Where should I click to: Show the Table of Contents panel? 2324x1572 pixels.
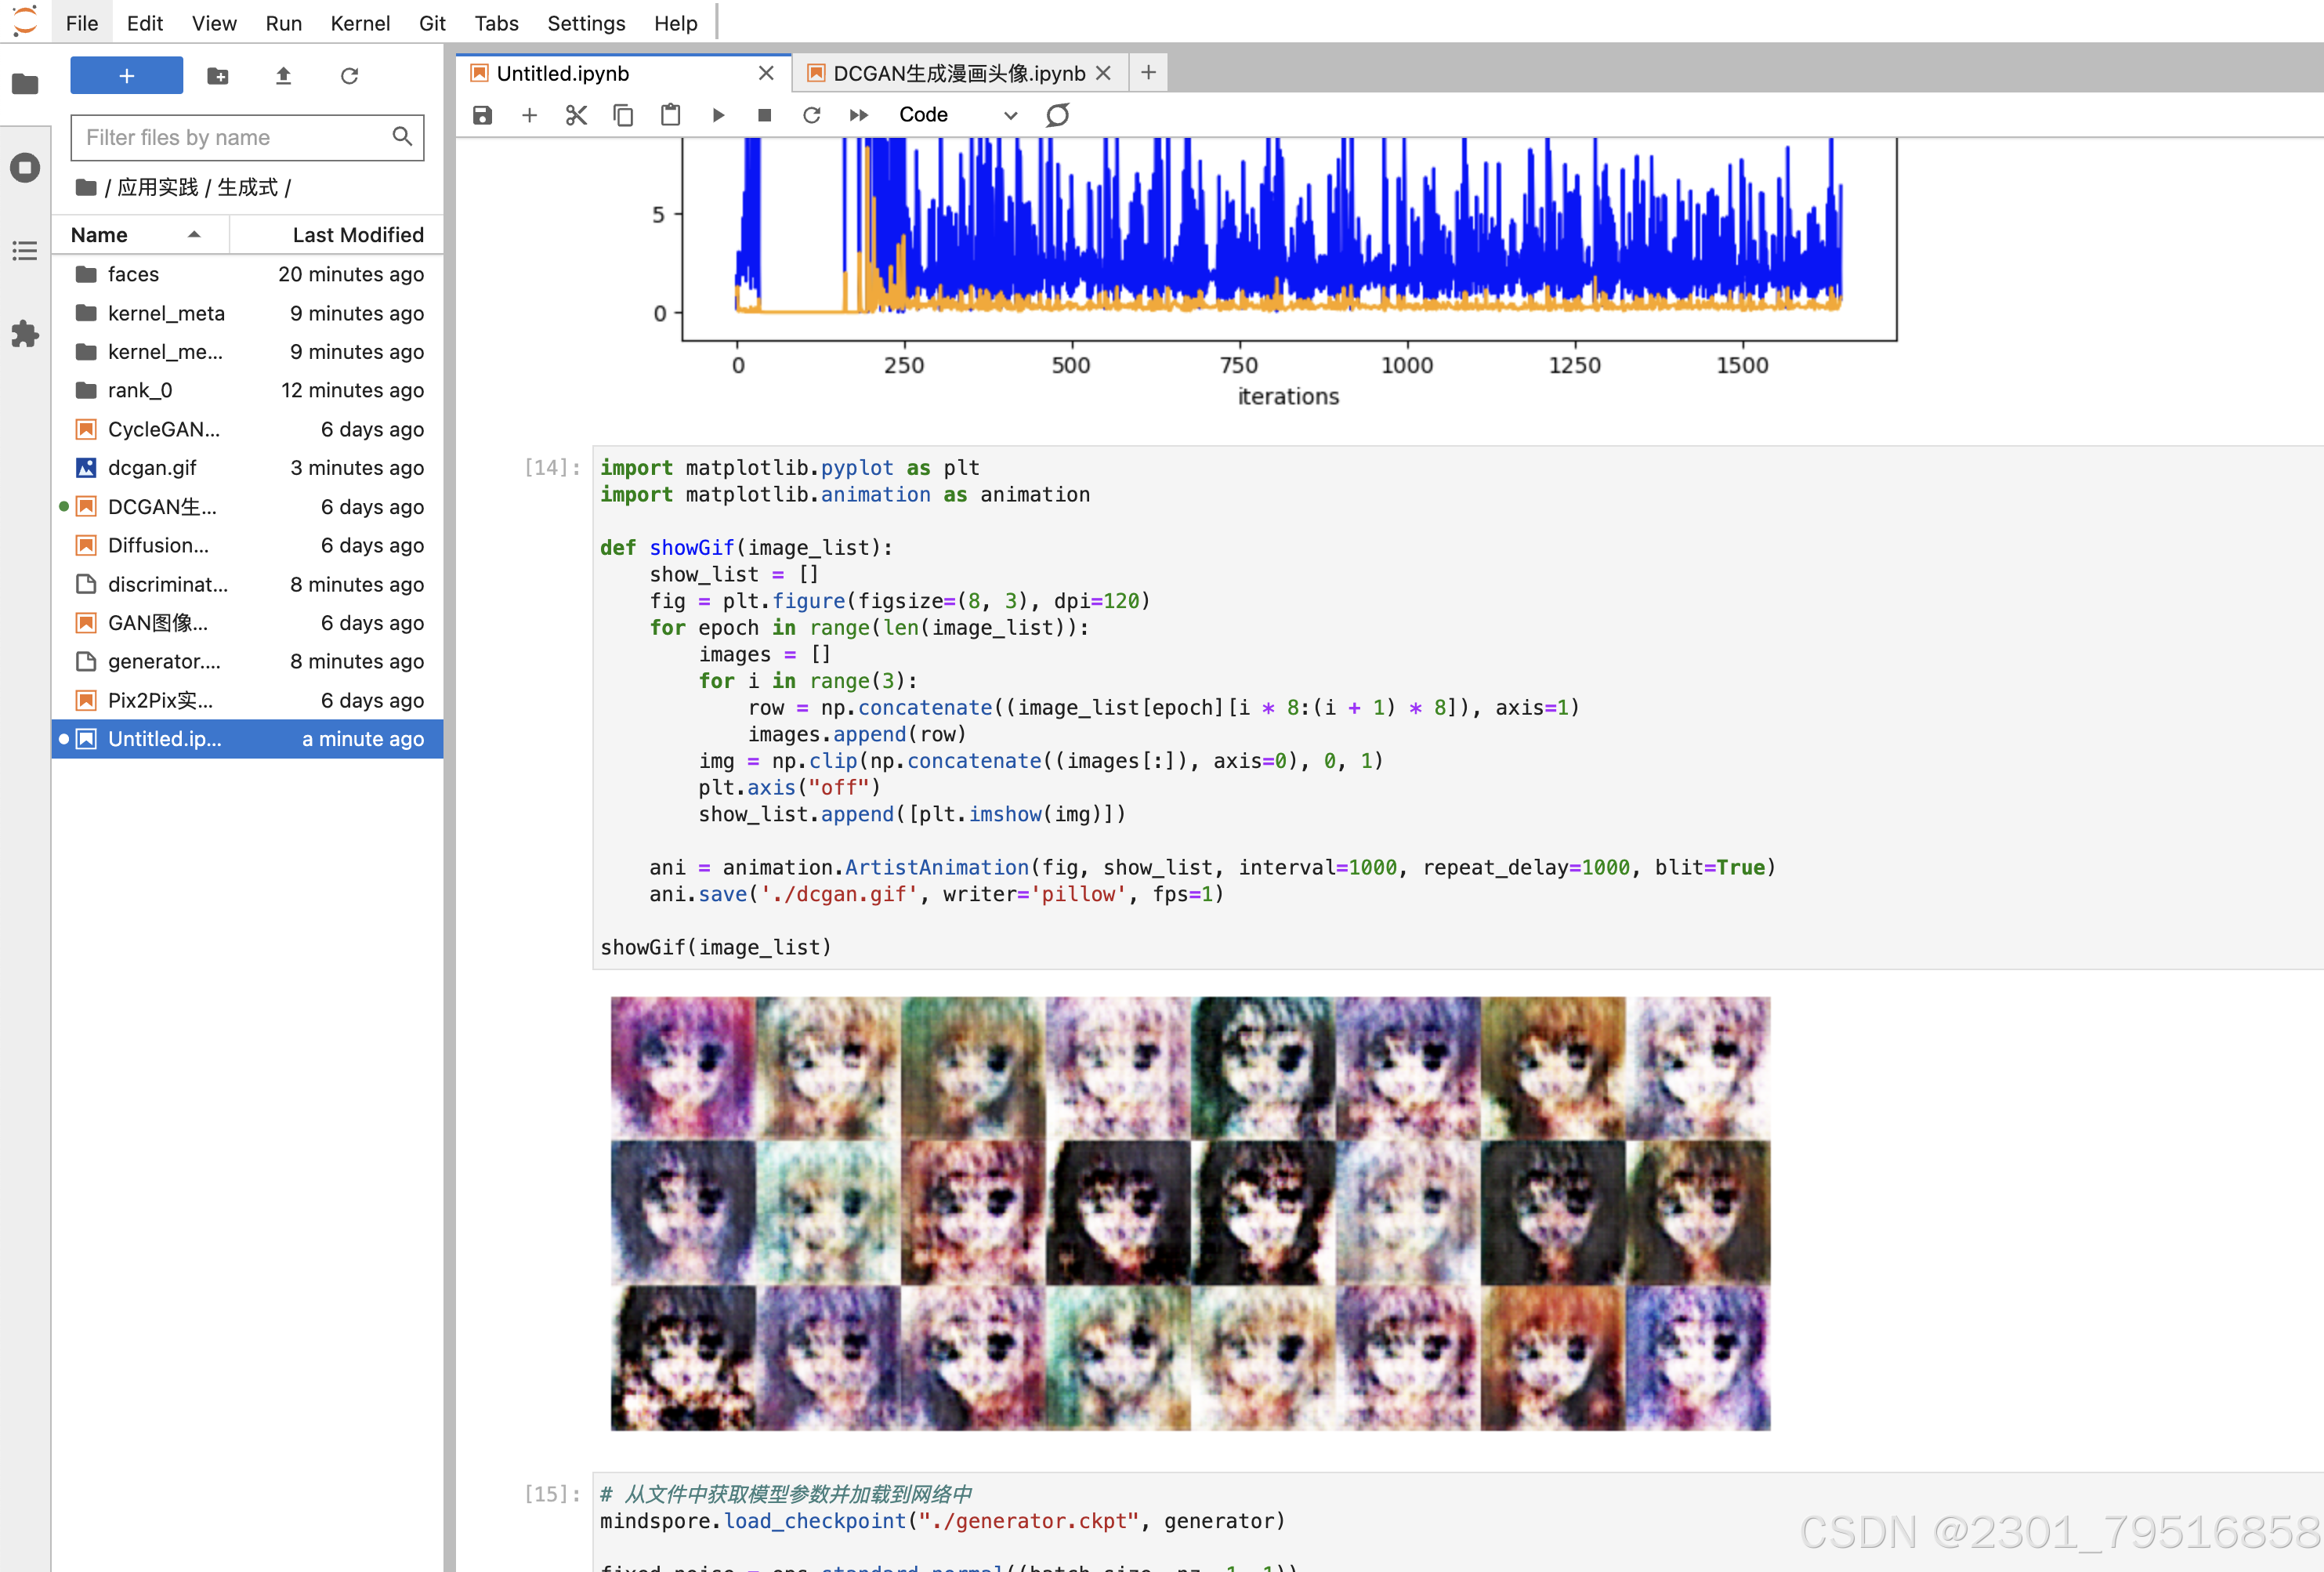(25, 250)
